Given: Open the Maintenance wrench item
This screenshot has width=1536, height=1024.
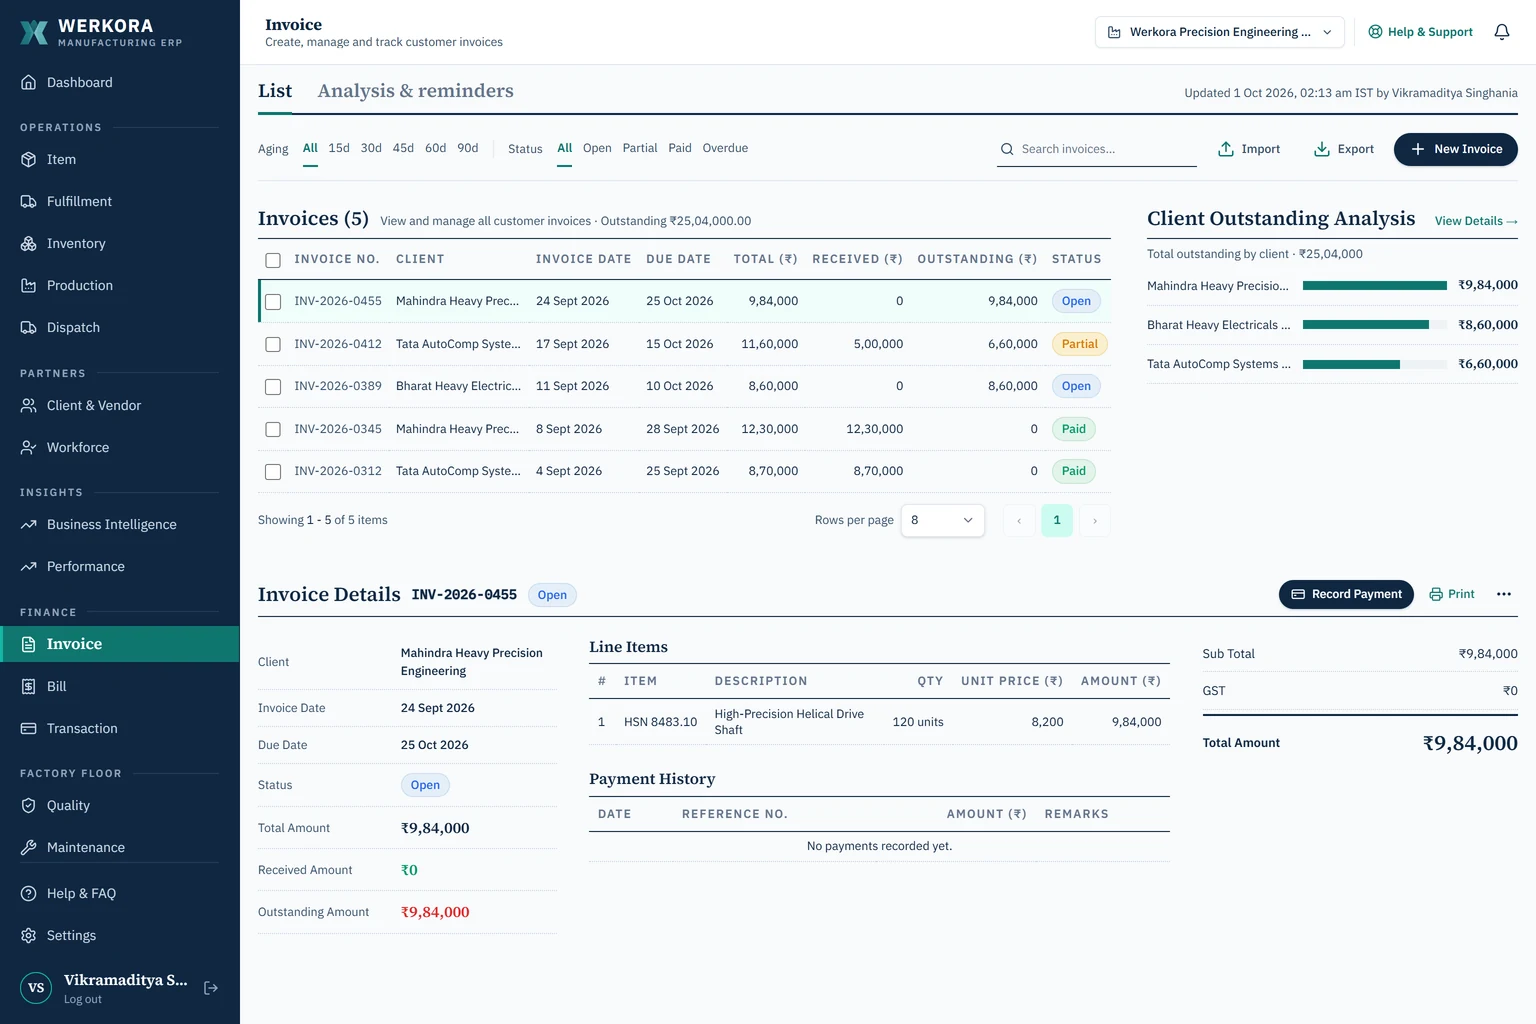Looking at the screenshot, I should [x=119, y=847].
